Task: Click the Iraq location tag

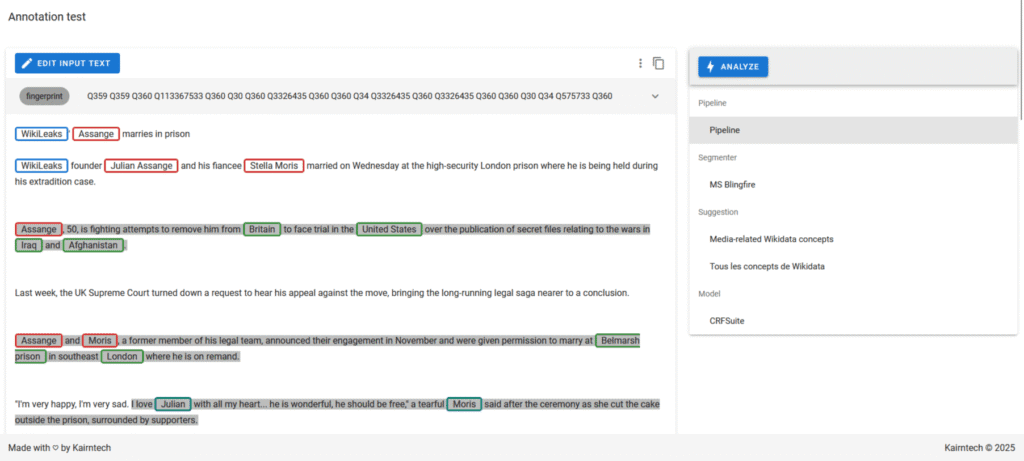Action: [29, 245]
